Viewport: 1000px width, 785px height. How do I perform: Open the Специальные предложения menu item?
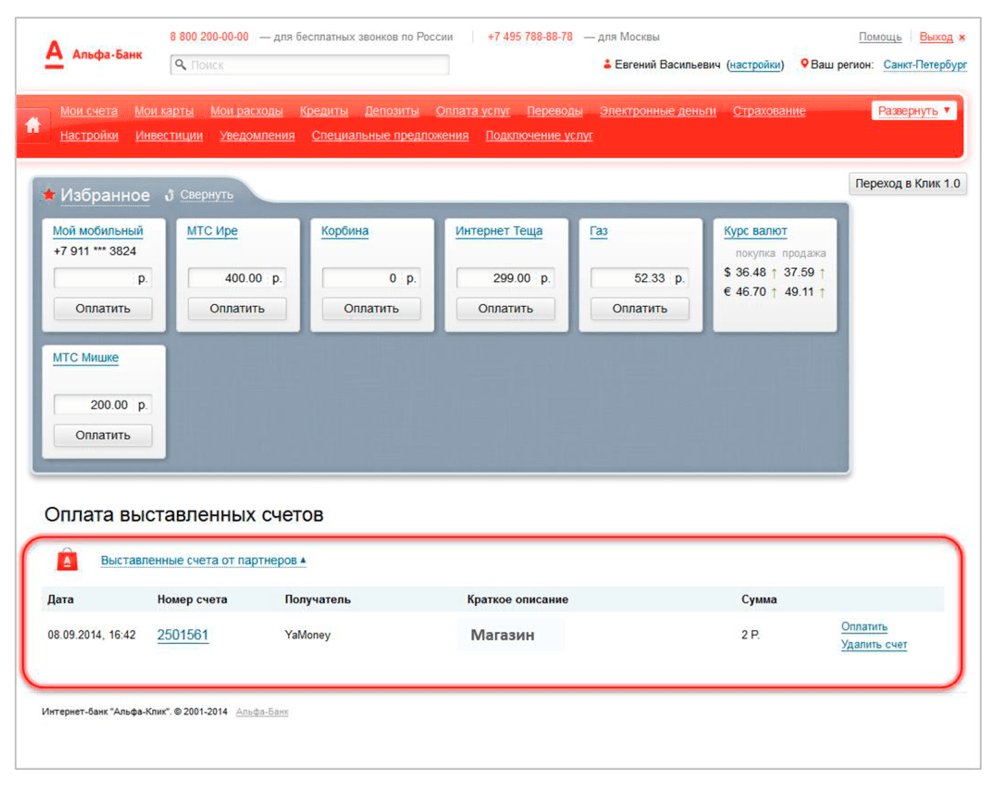[390, 136]
